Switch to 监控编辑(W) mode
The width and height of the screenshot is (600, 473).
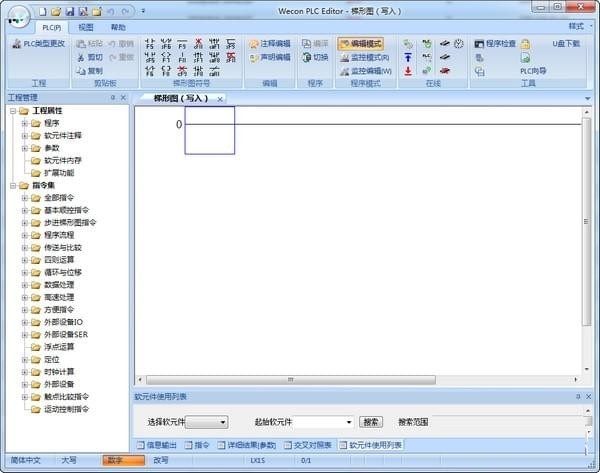click(x=366, y=71)
